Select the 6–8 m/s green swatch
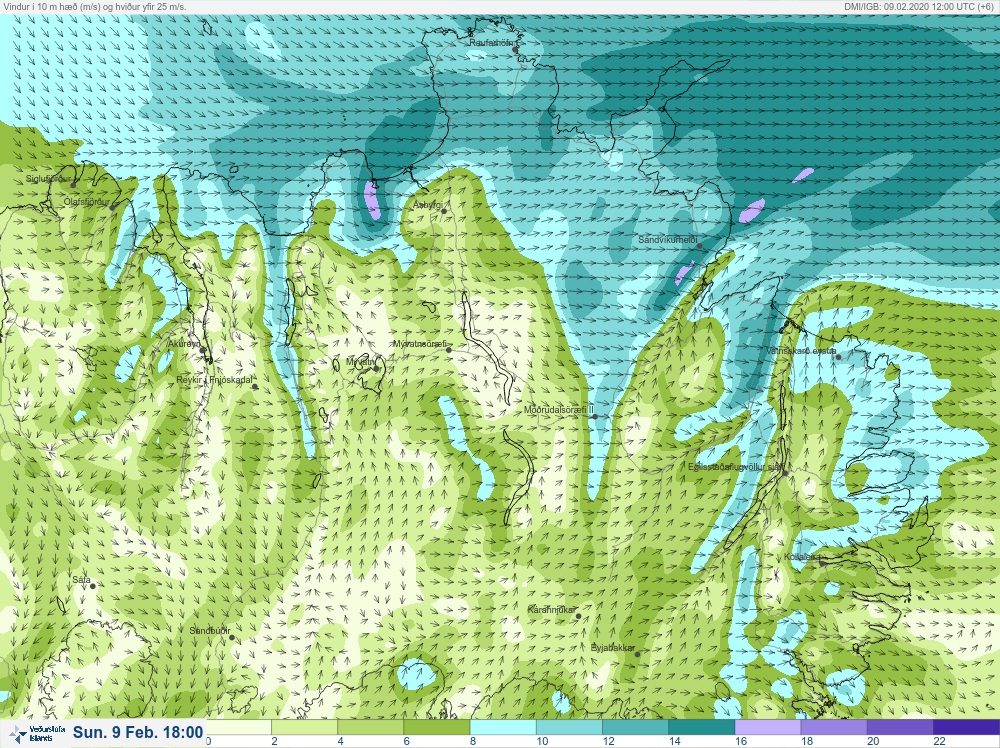Viewport: 1000px width, 748px height. [x=438, y=727]
